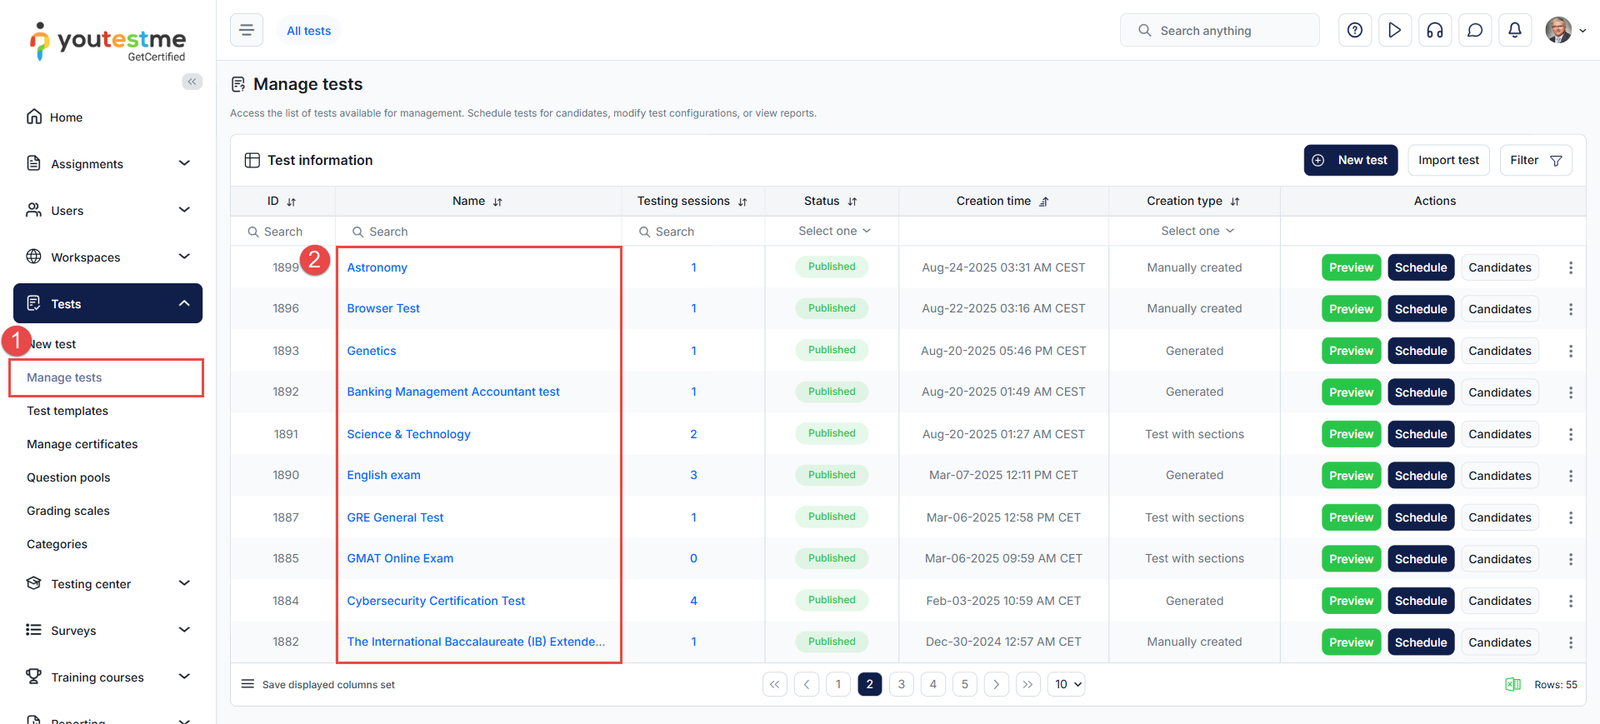The image size is (1600, 724).
Task: Toggle the hamburger menu icon
Action: (247, 30)
